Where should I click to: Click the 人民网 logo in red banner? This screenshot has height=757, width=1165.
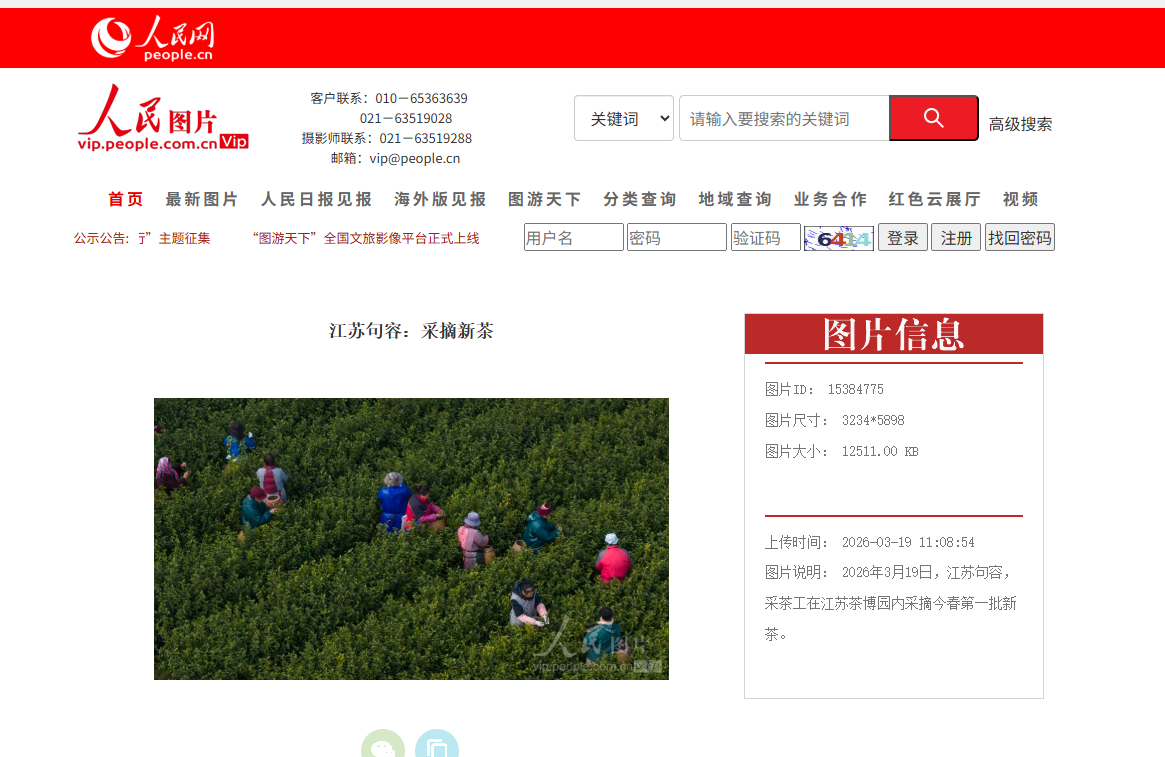(153, 39)
